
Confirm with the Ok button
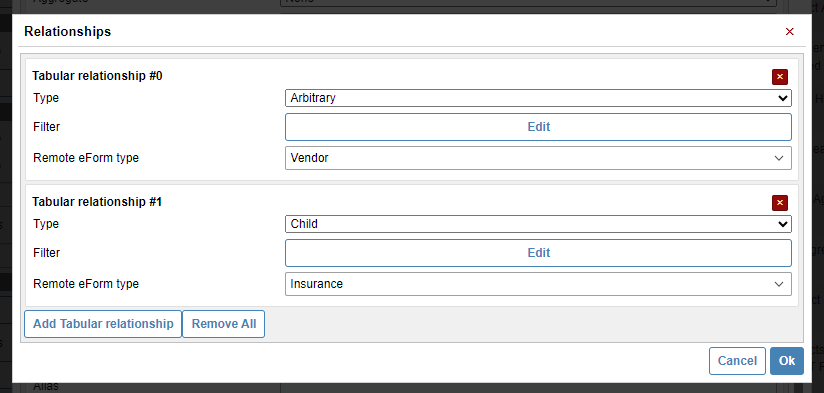pyautogui.click(x=787, y=361)
